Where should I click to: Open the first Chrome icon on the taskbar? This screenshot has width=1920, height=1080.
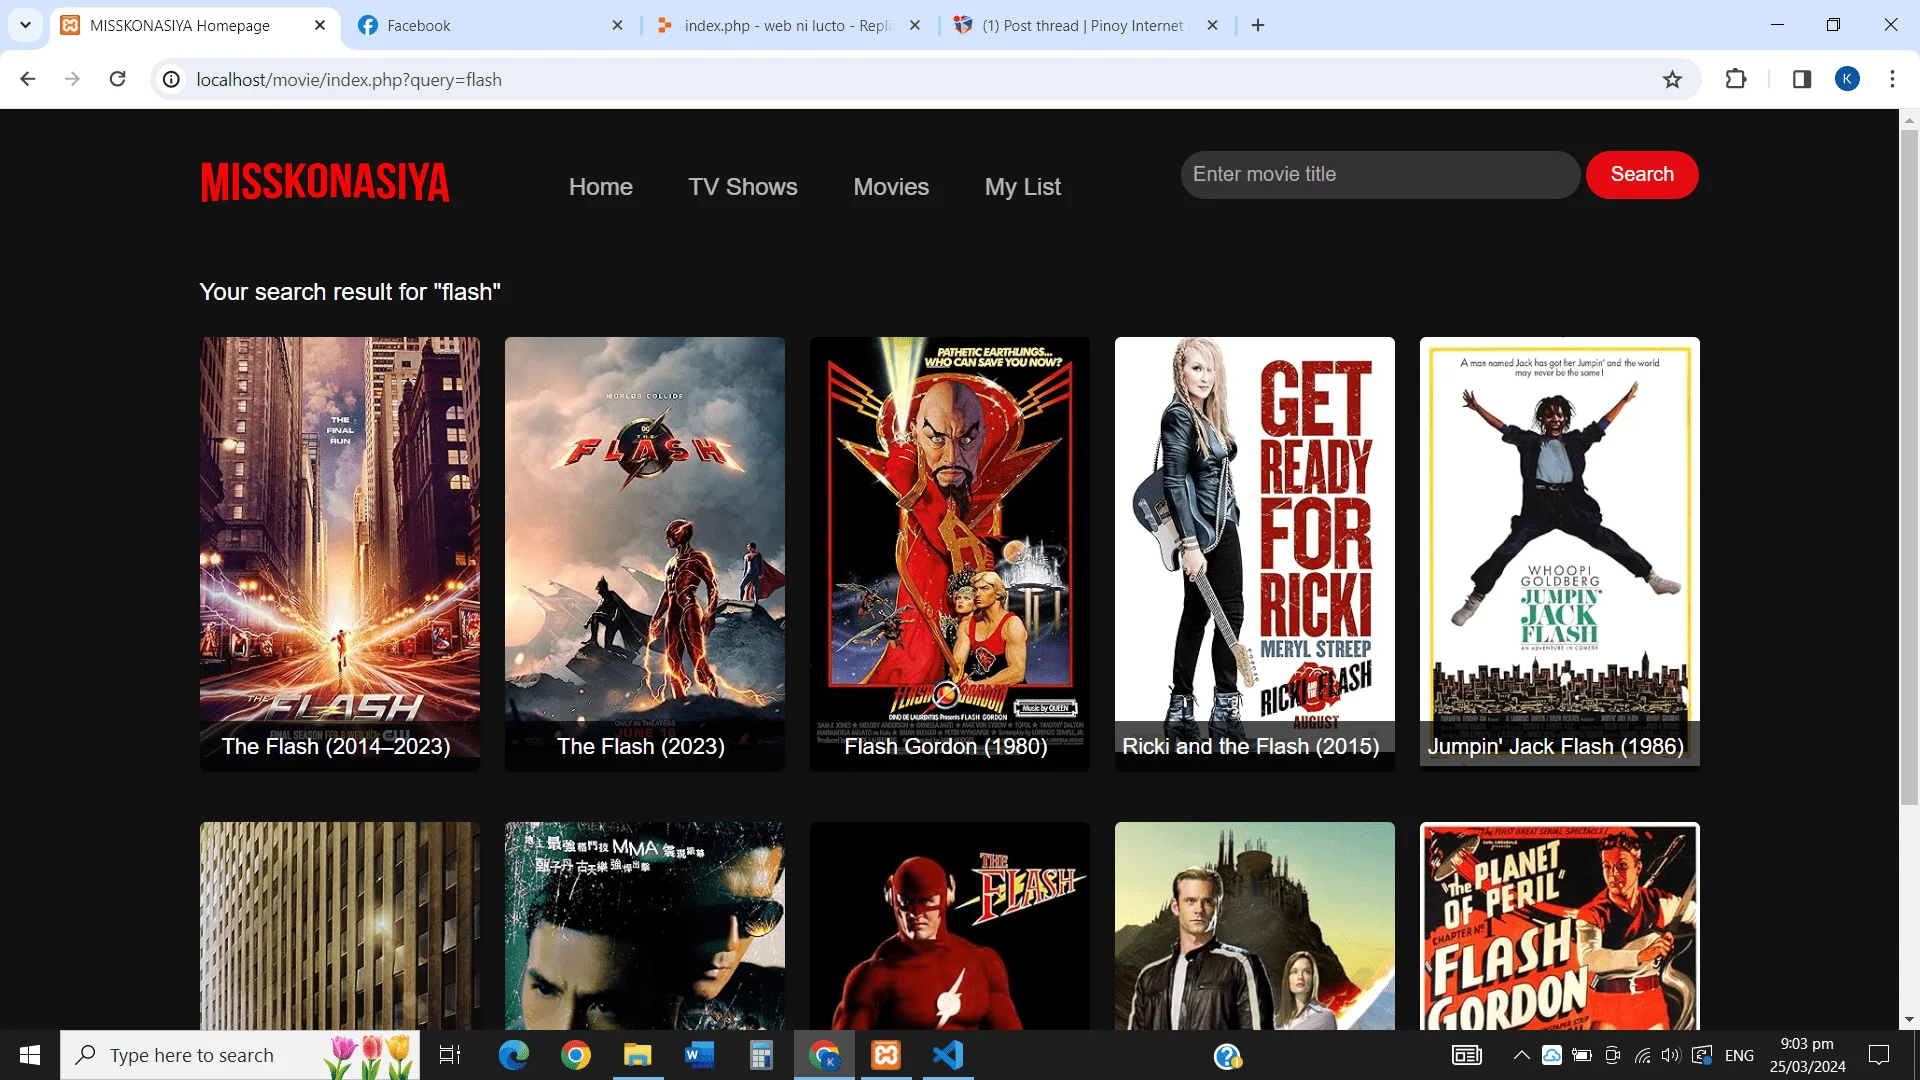click(x=576, y=1055)
